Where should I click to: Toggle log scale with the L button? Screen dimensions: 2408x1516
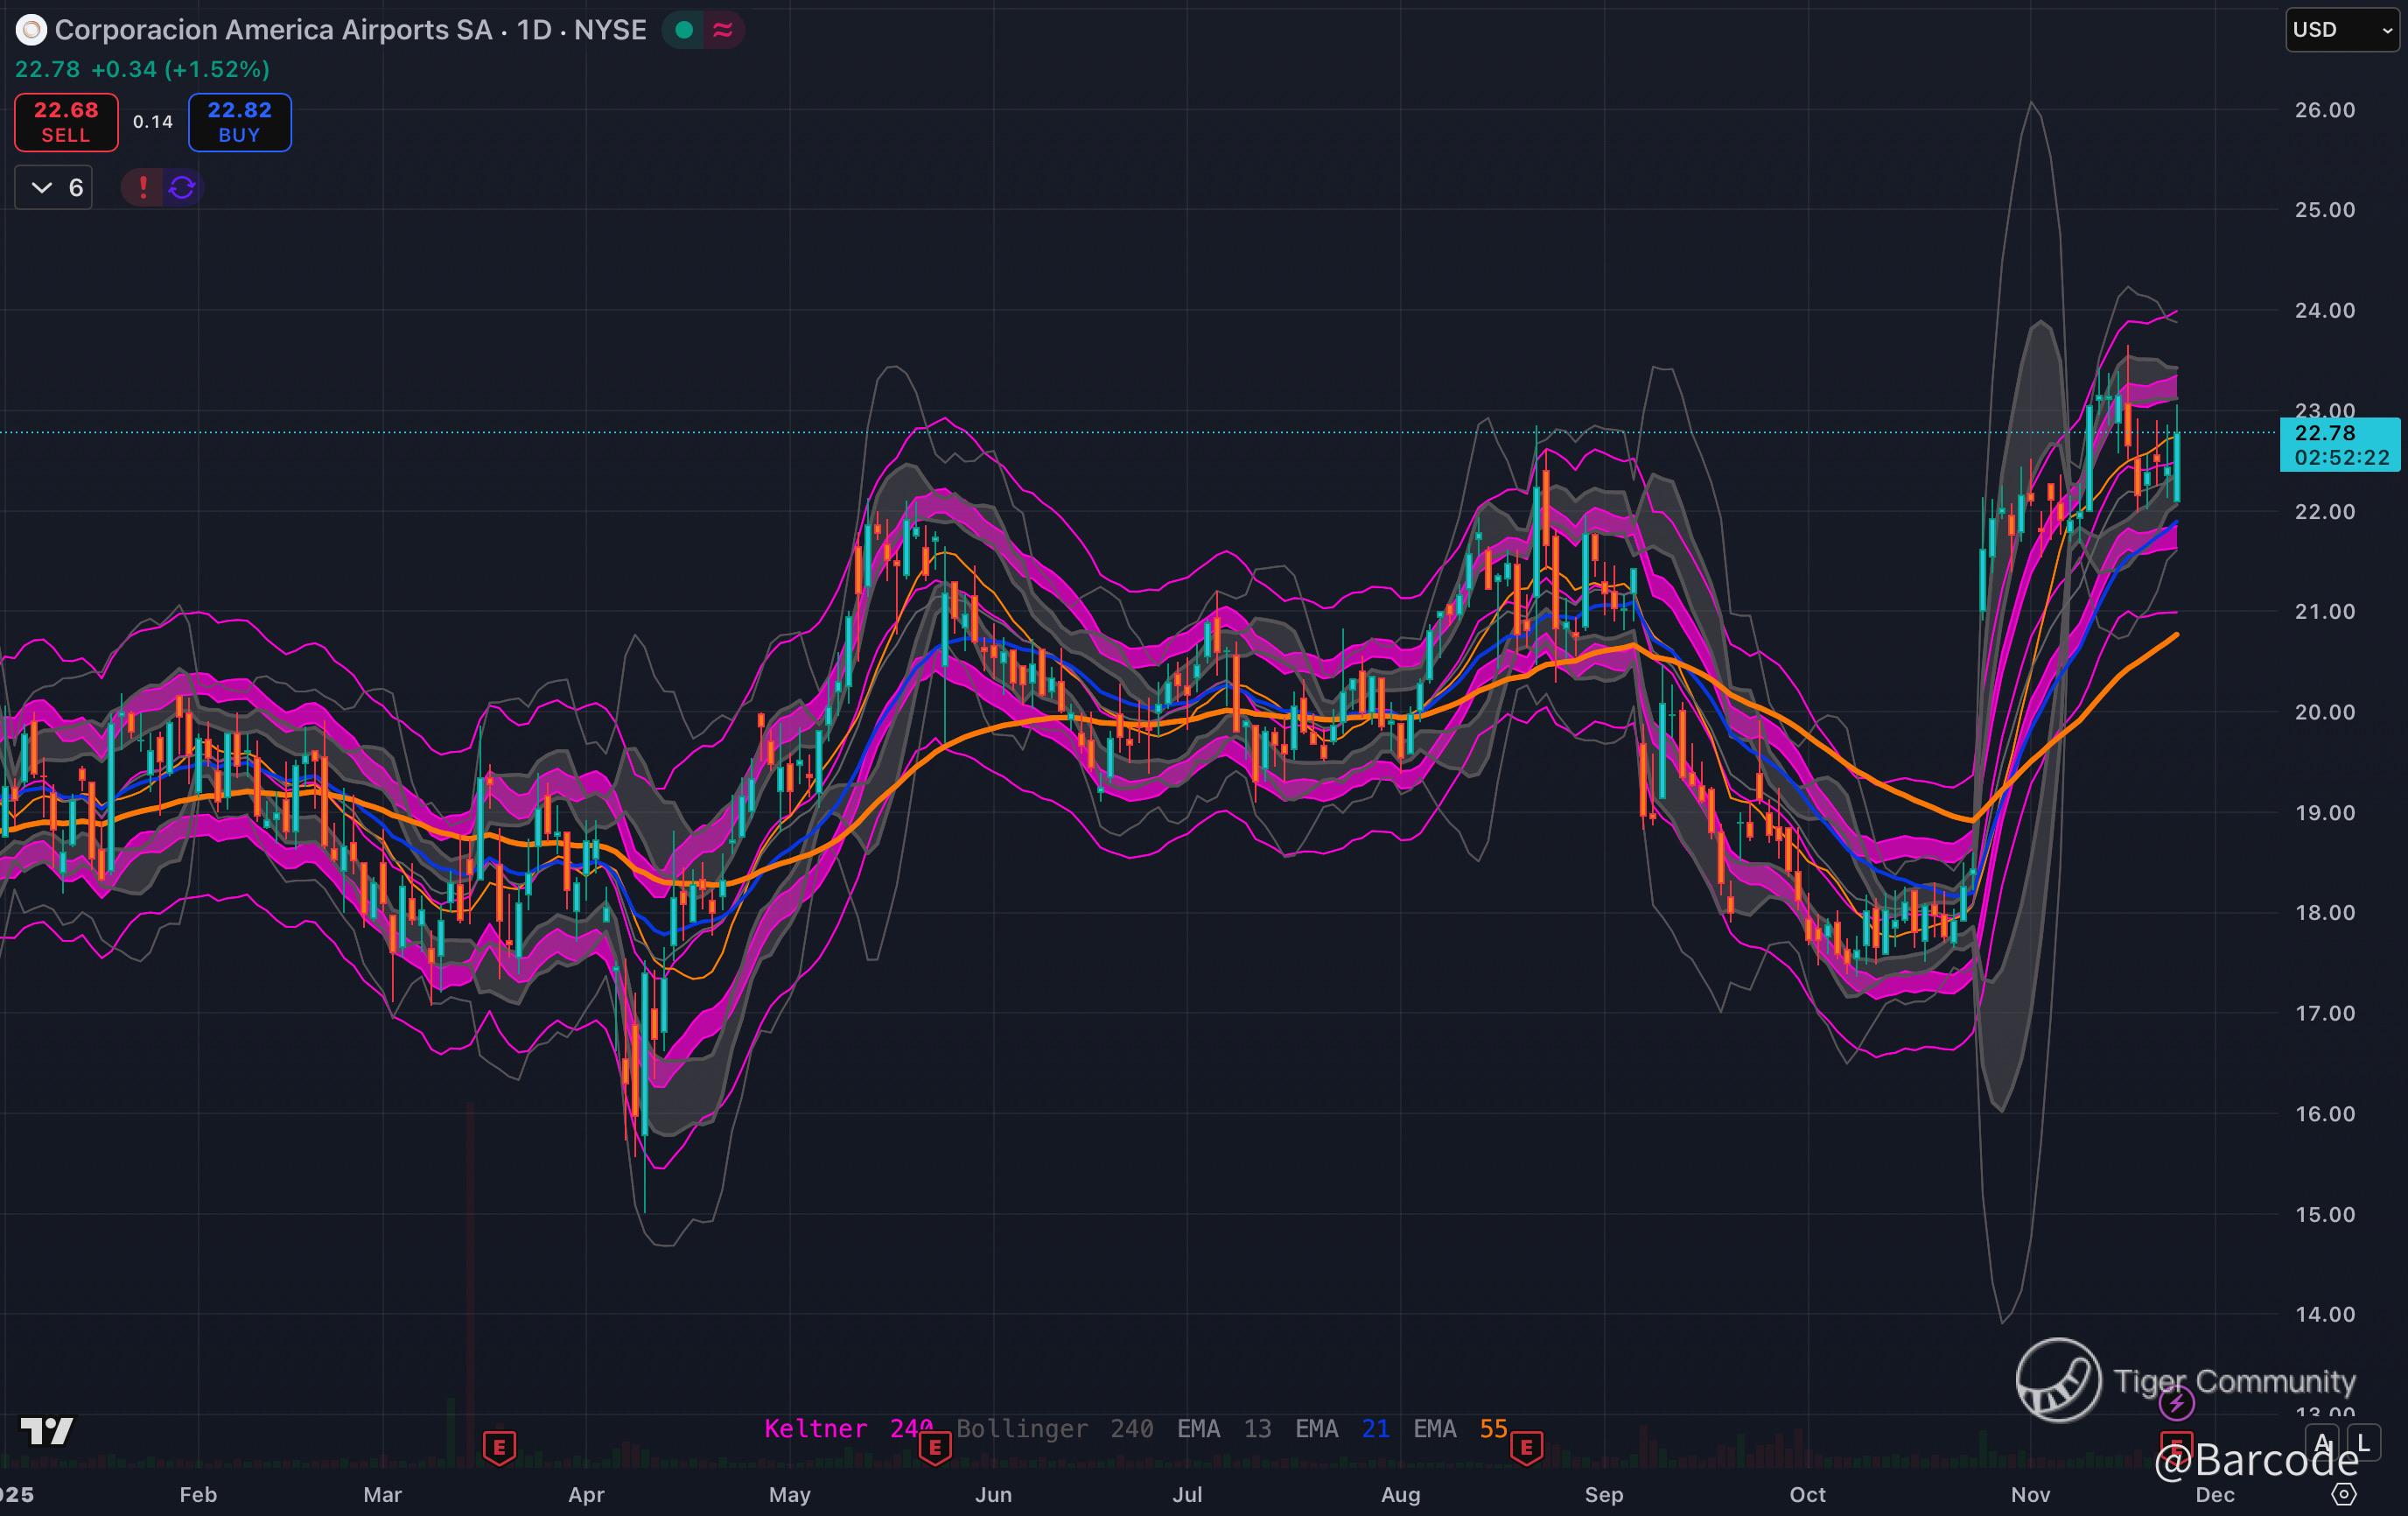pos(2363,1443)
